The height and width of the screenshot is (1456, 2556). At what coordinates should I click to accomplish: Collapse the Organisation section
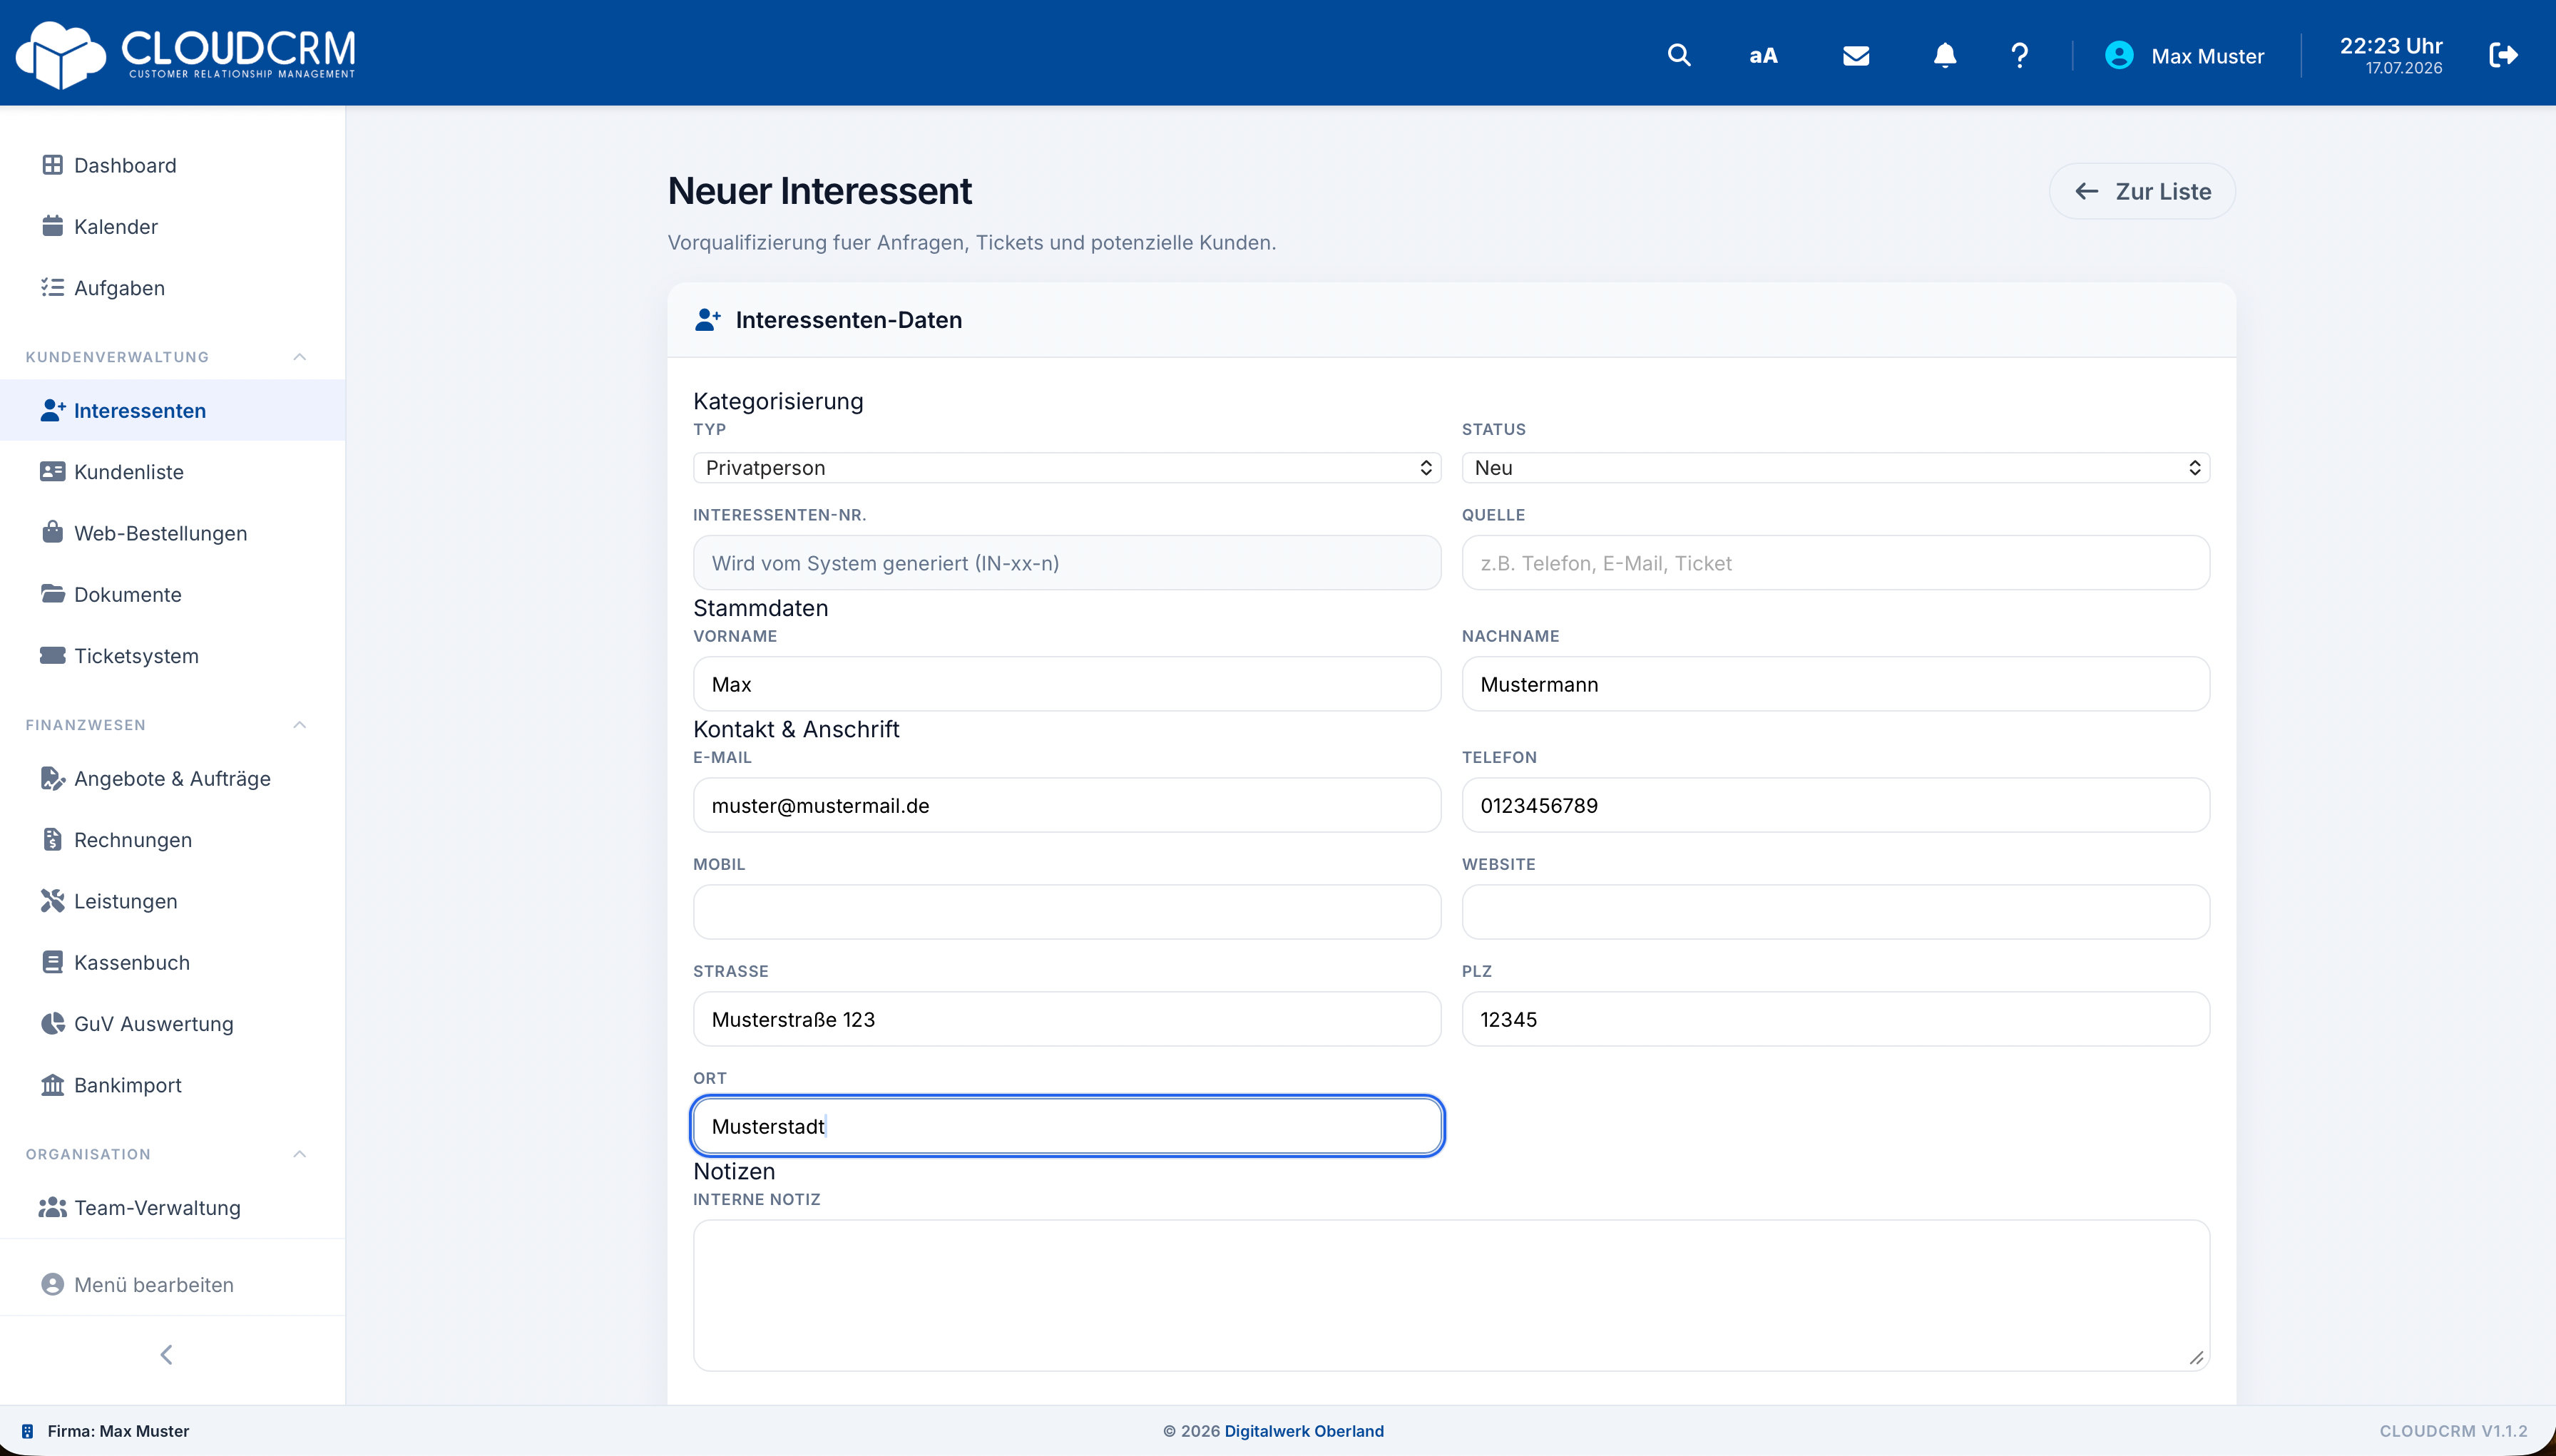(x=299, y=1154)
